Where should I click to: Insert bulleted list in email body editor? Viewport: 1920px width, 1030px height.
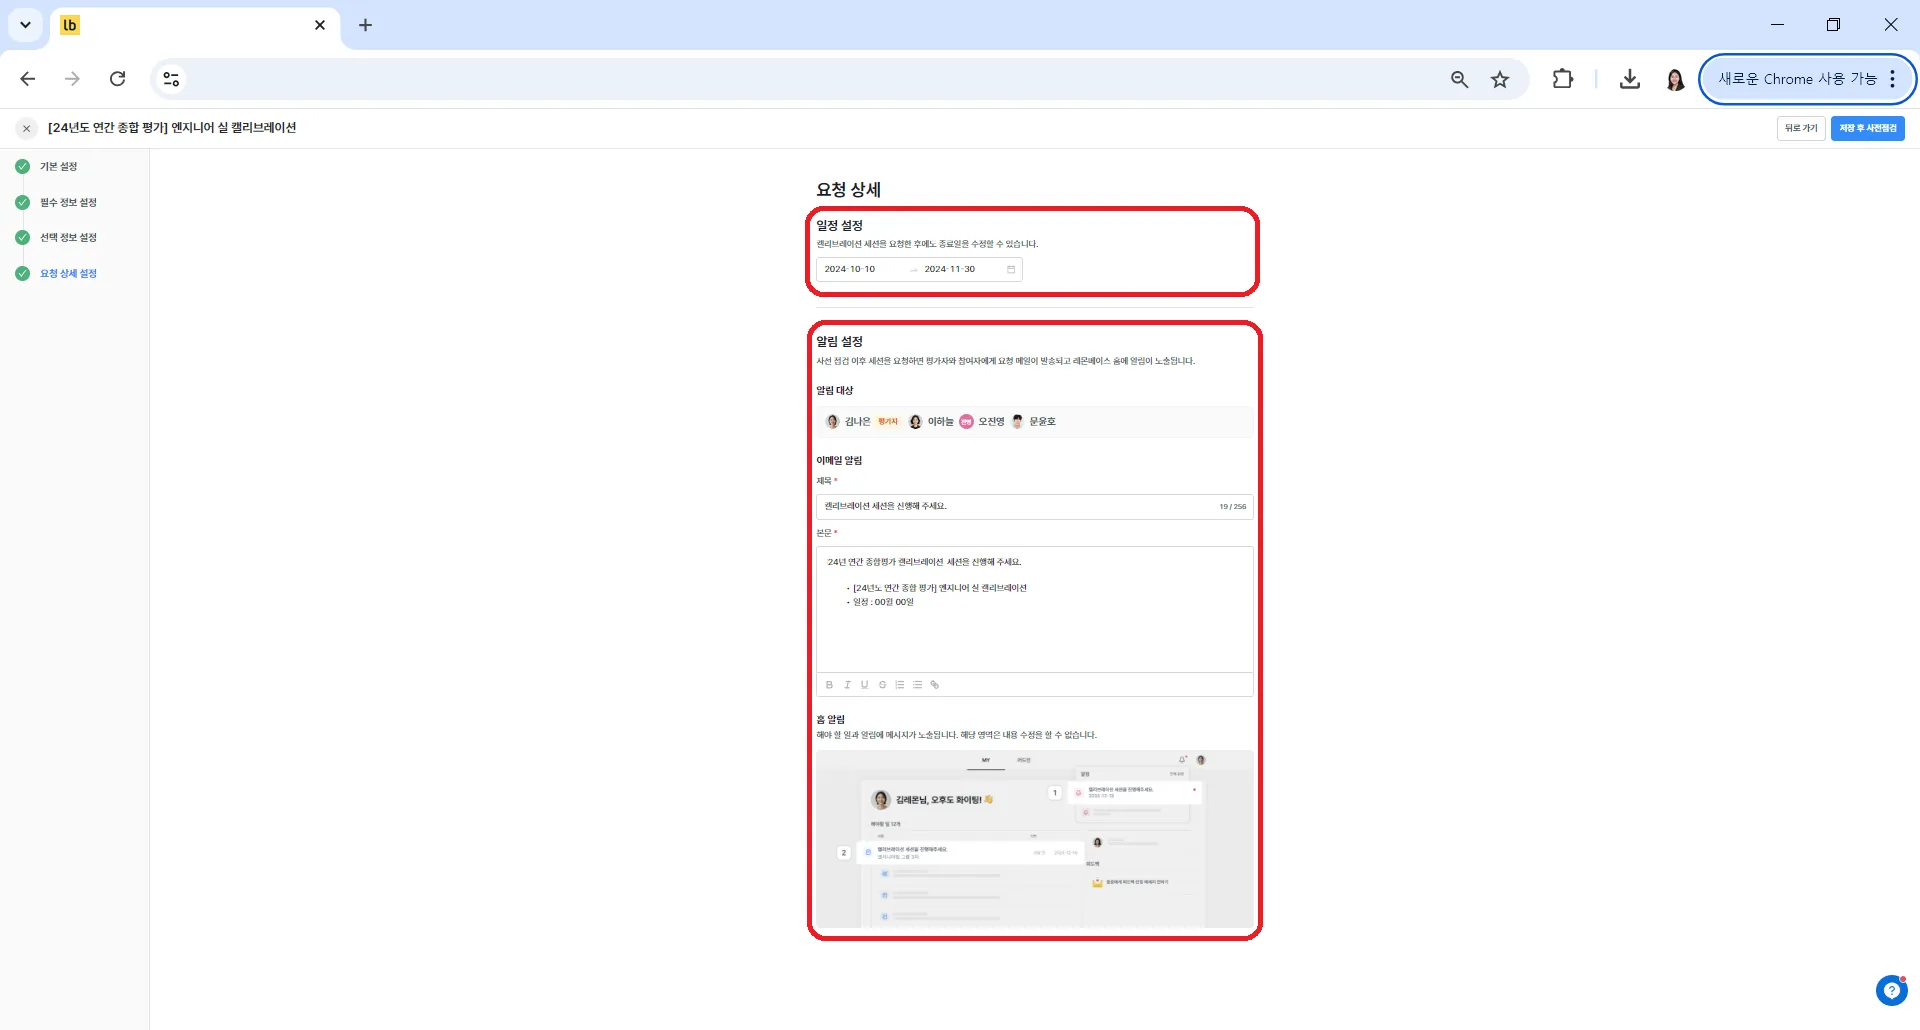[x=917, y=685]
